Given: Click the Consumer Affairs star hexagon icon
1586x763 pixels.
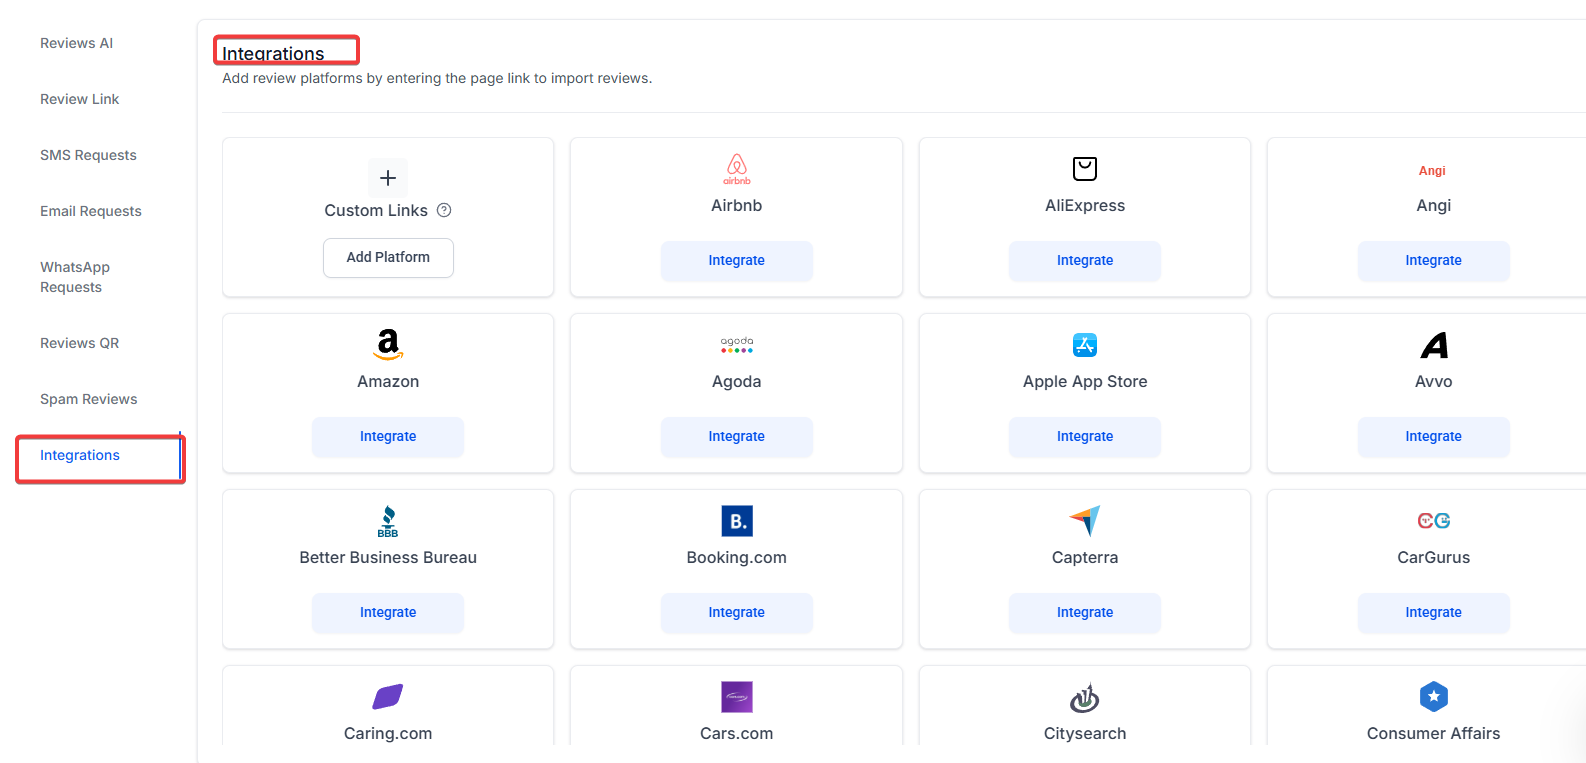Looking at the screenshot, I should click(x=1434, y=696).
